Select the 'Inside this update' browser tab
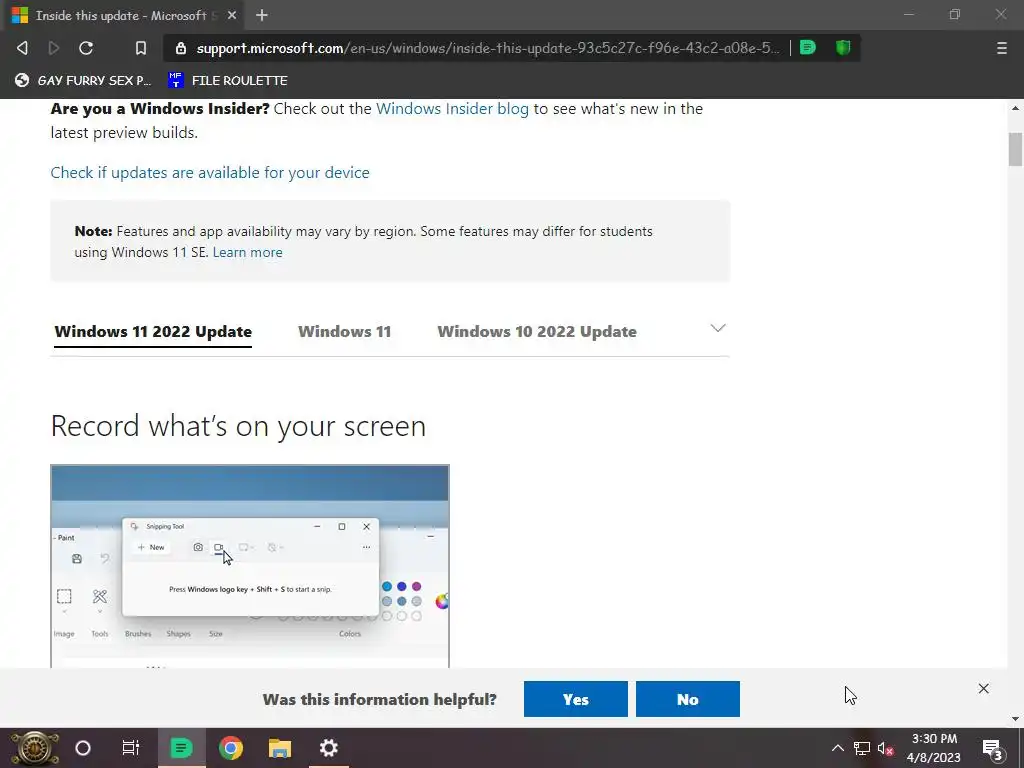 124,15
